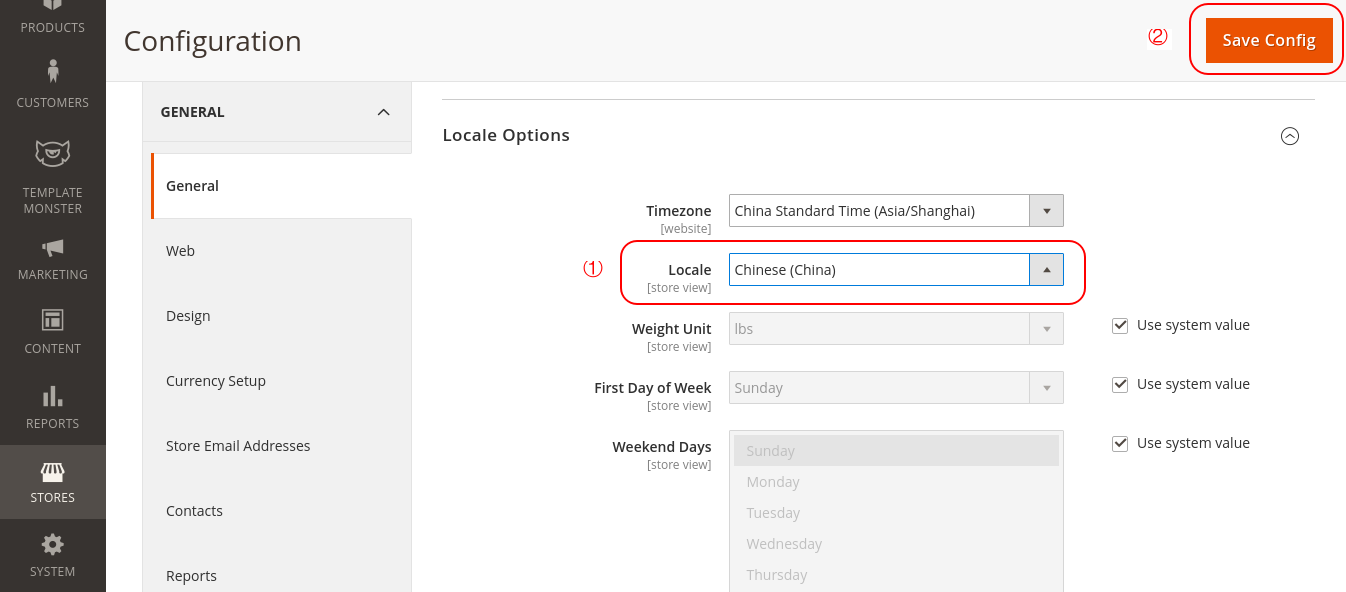The height and width of the screenshot is (592, 1346).
Task: Uncheck Weight Unit use system value
Action: (1120, 325)
